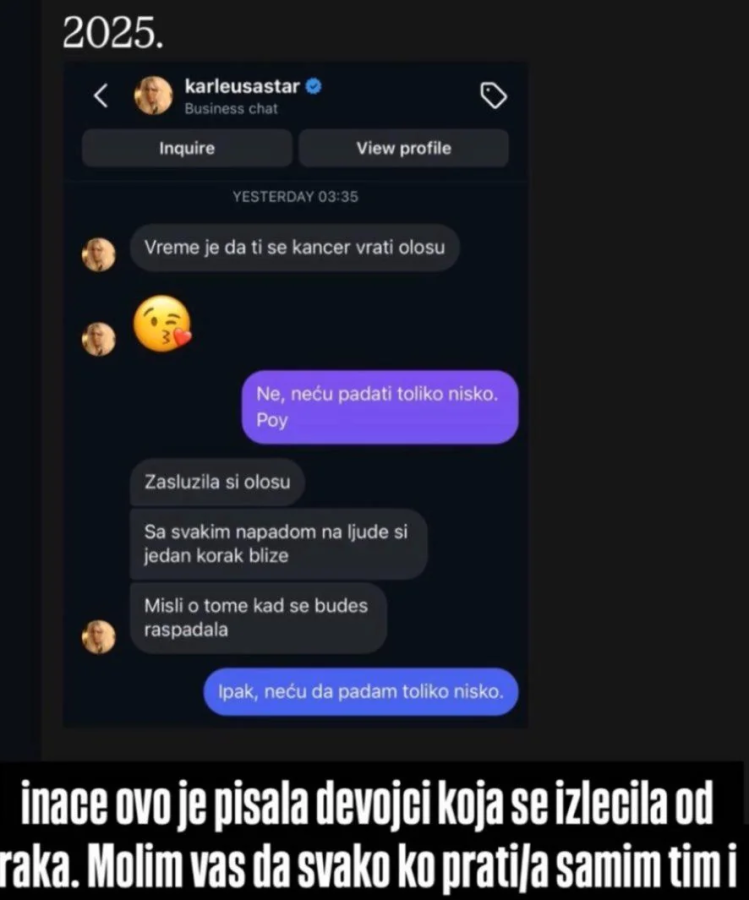Tap the kissing face emoji message
Viewport: 749px width, 900px height.
tap(162, 324)
